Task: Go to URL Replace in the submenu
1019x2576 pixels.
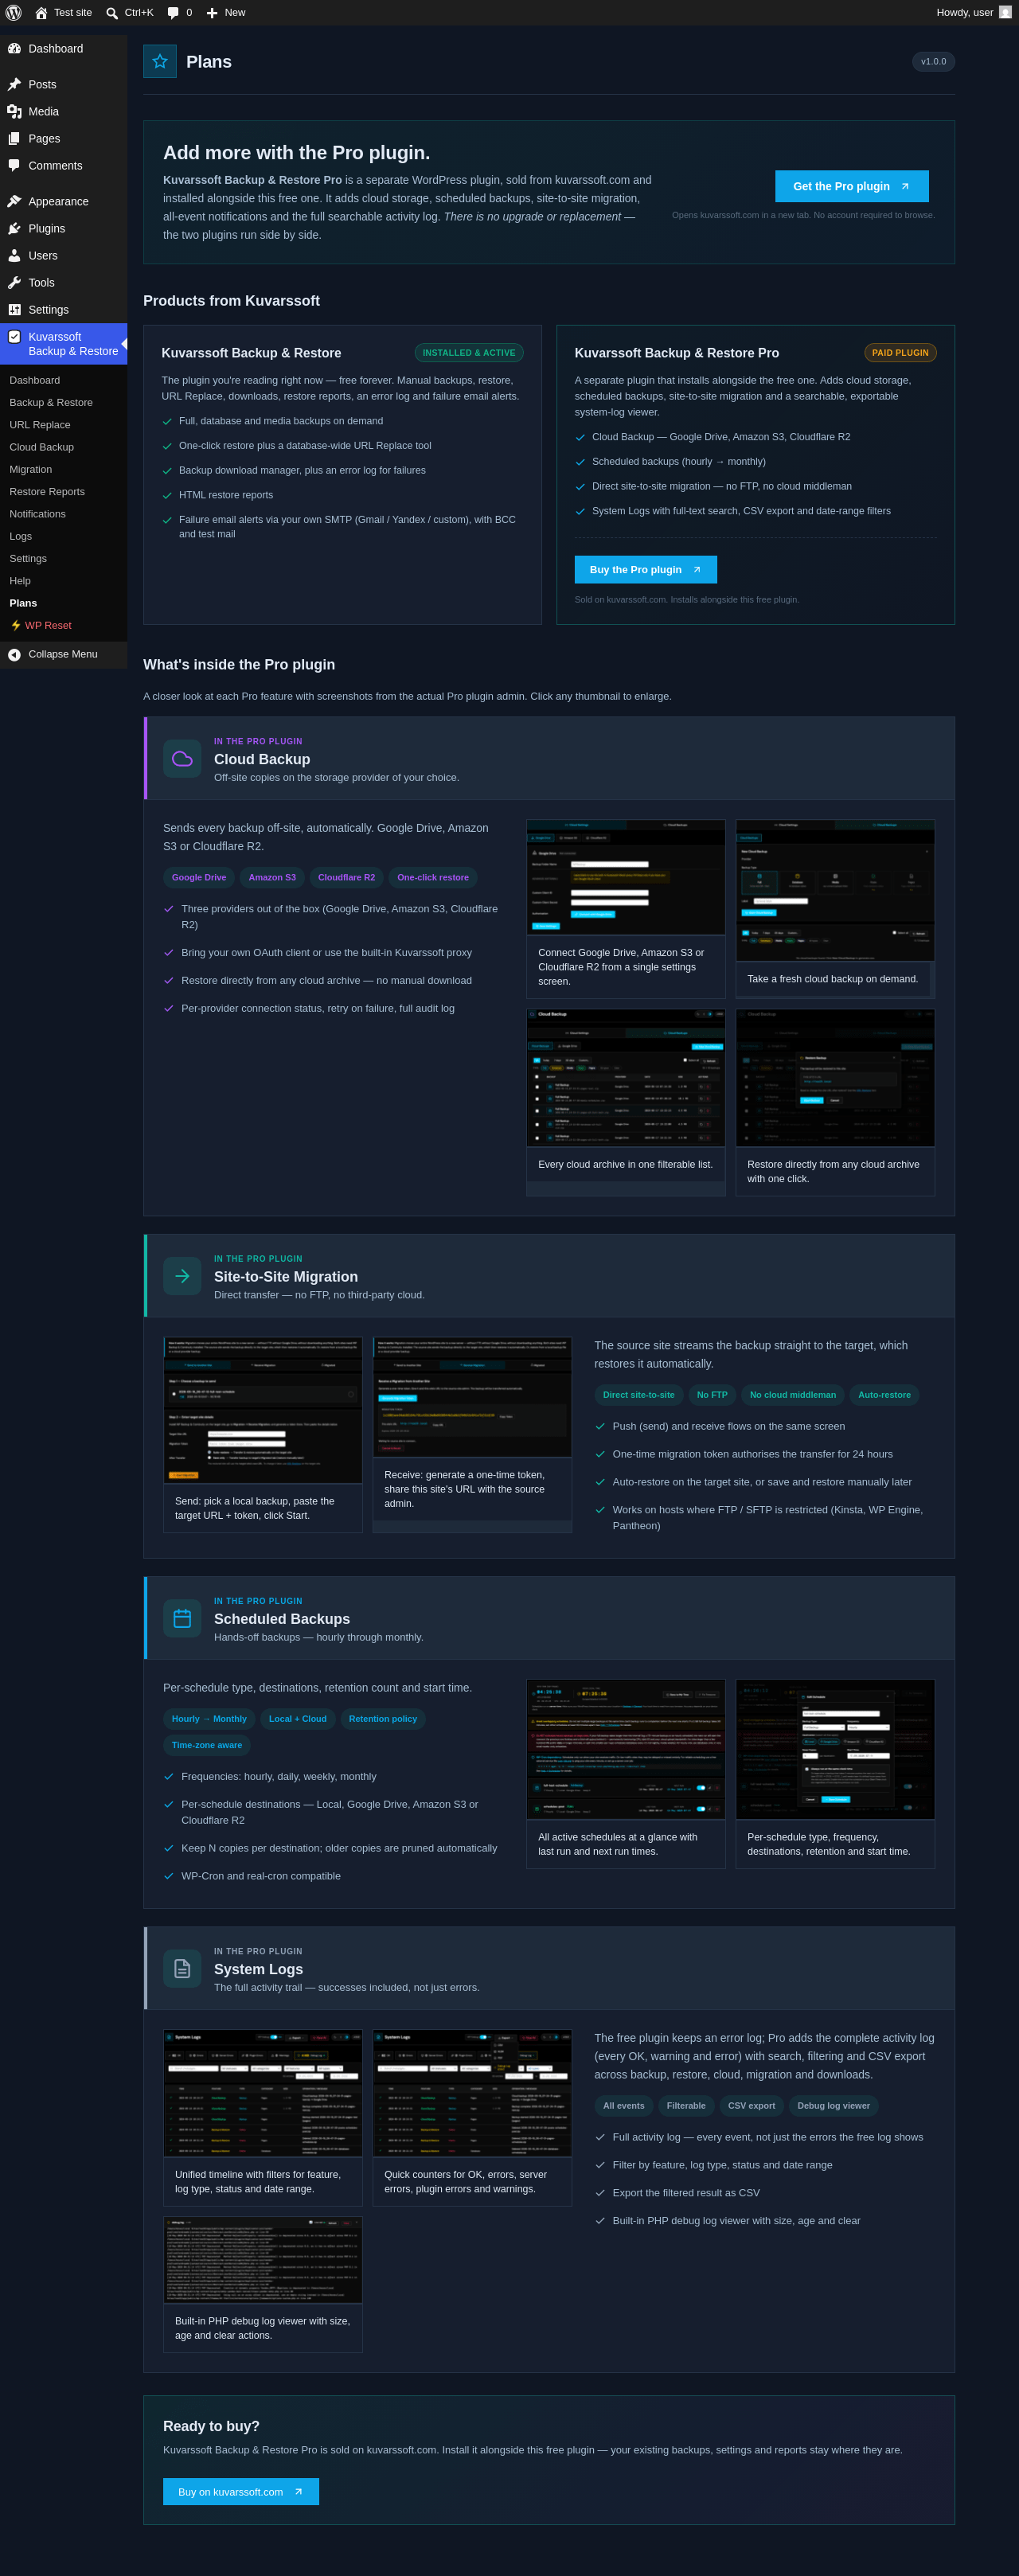Action: [40, 425]
